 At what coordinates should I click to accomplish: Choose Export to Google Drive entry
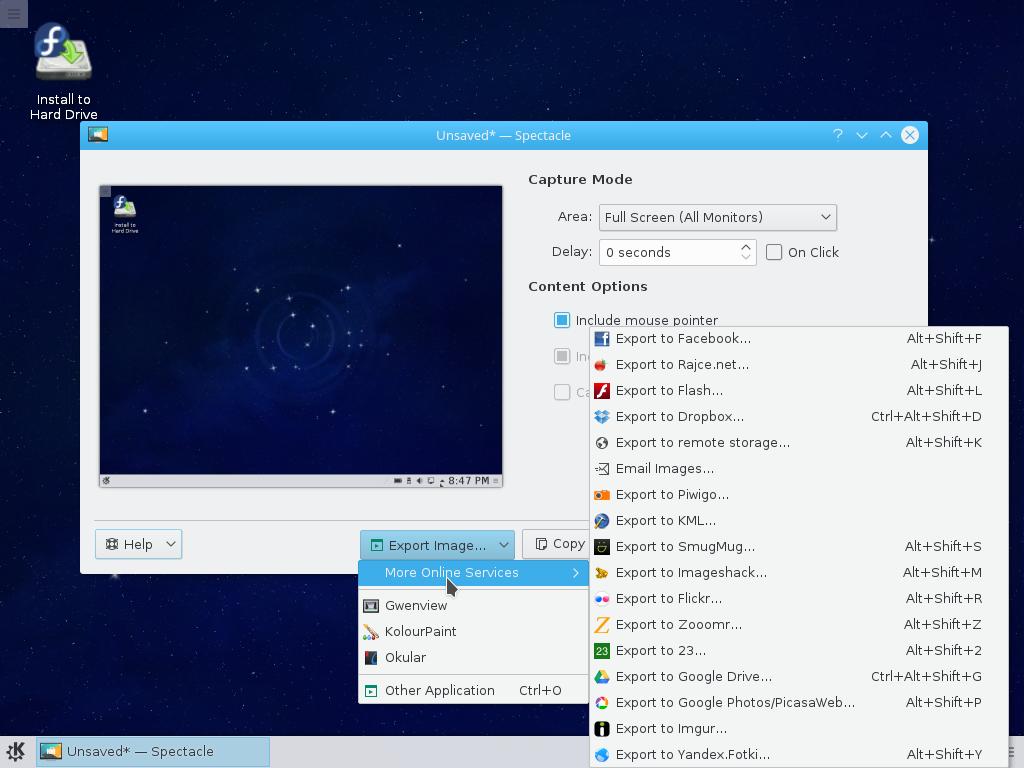[798, 677]
